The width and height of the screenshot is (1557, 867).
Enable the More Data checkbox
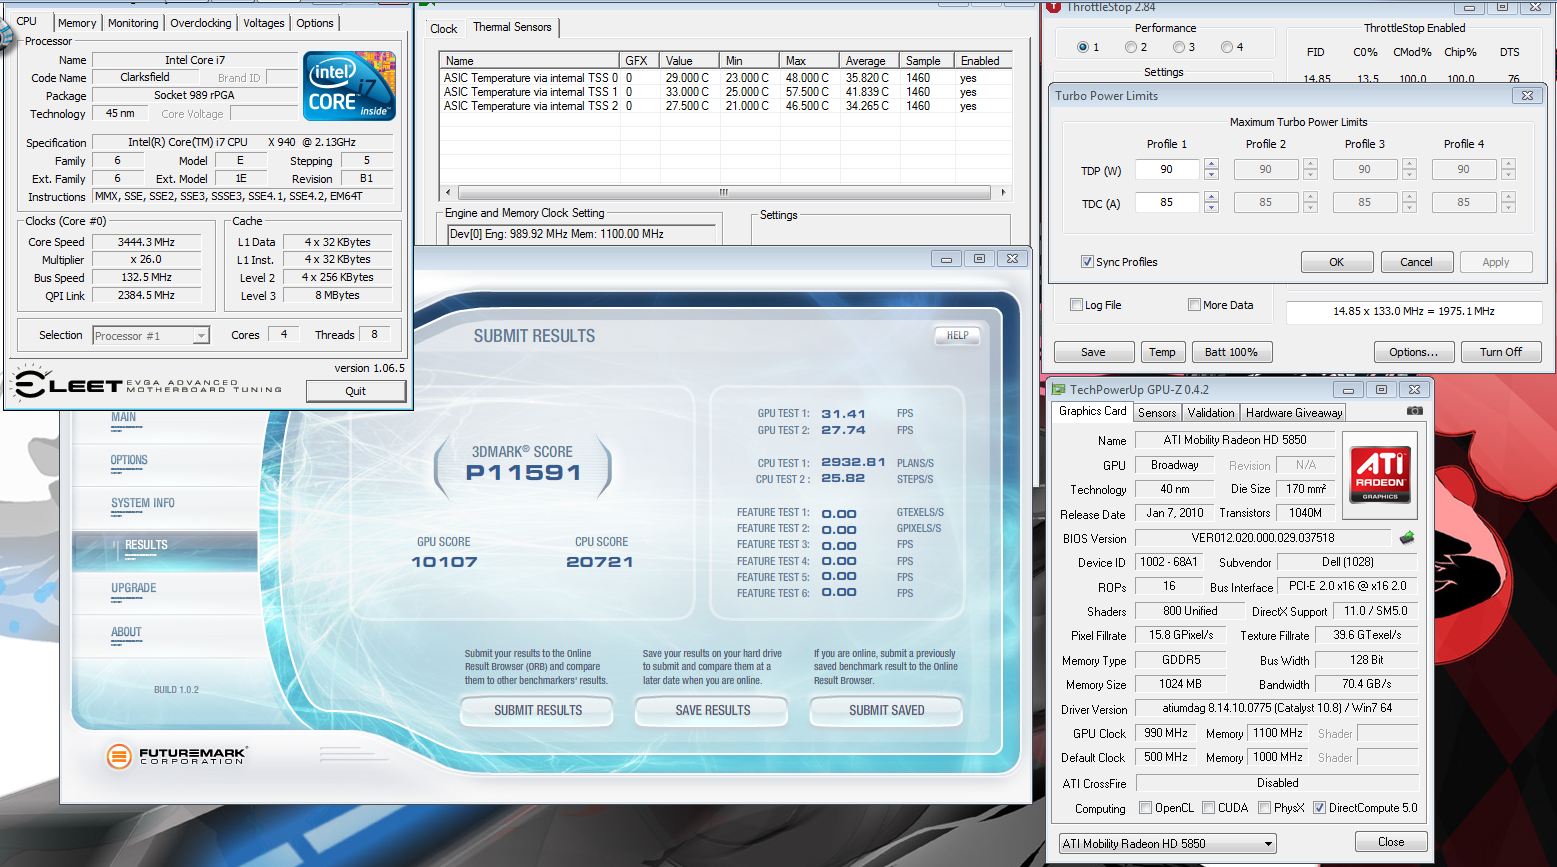tap(1194, 305)
